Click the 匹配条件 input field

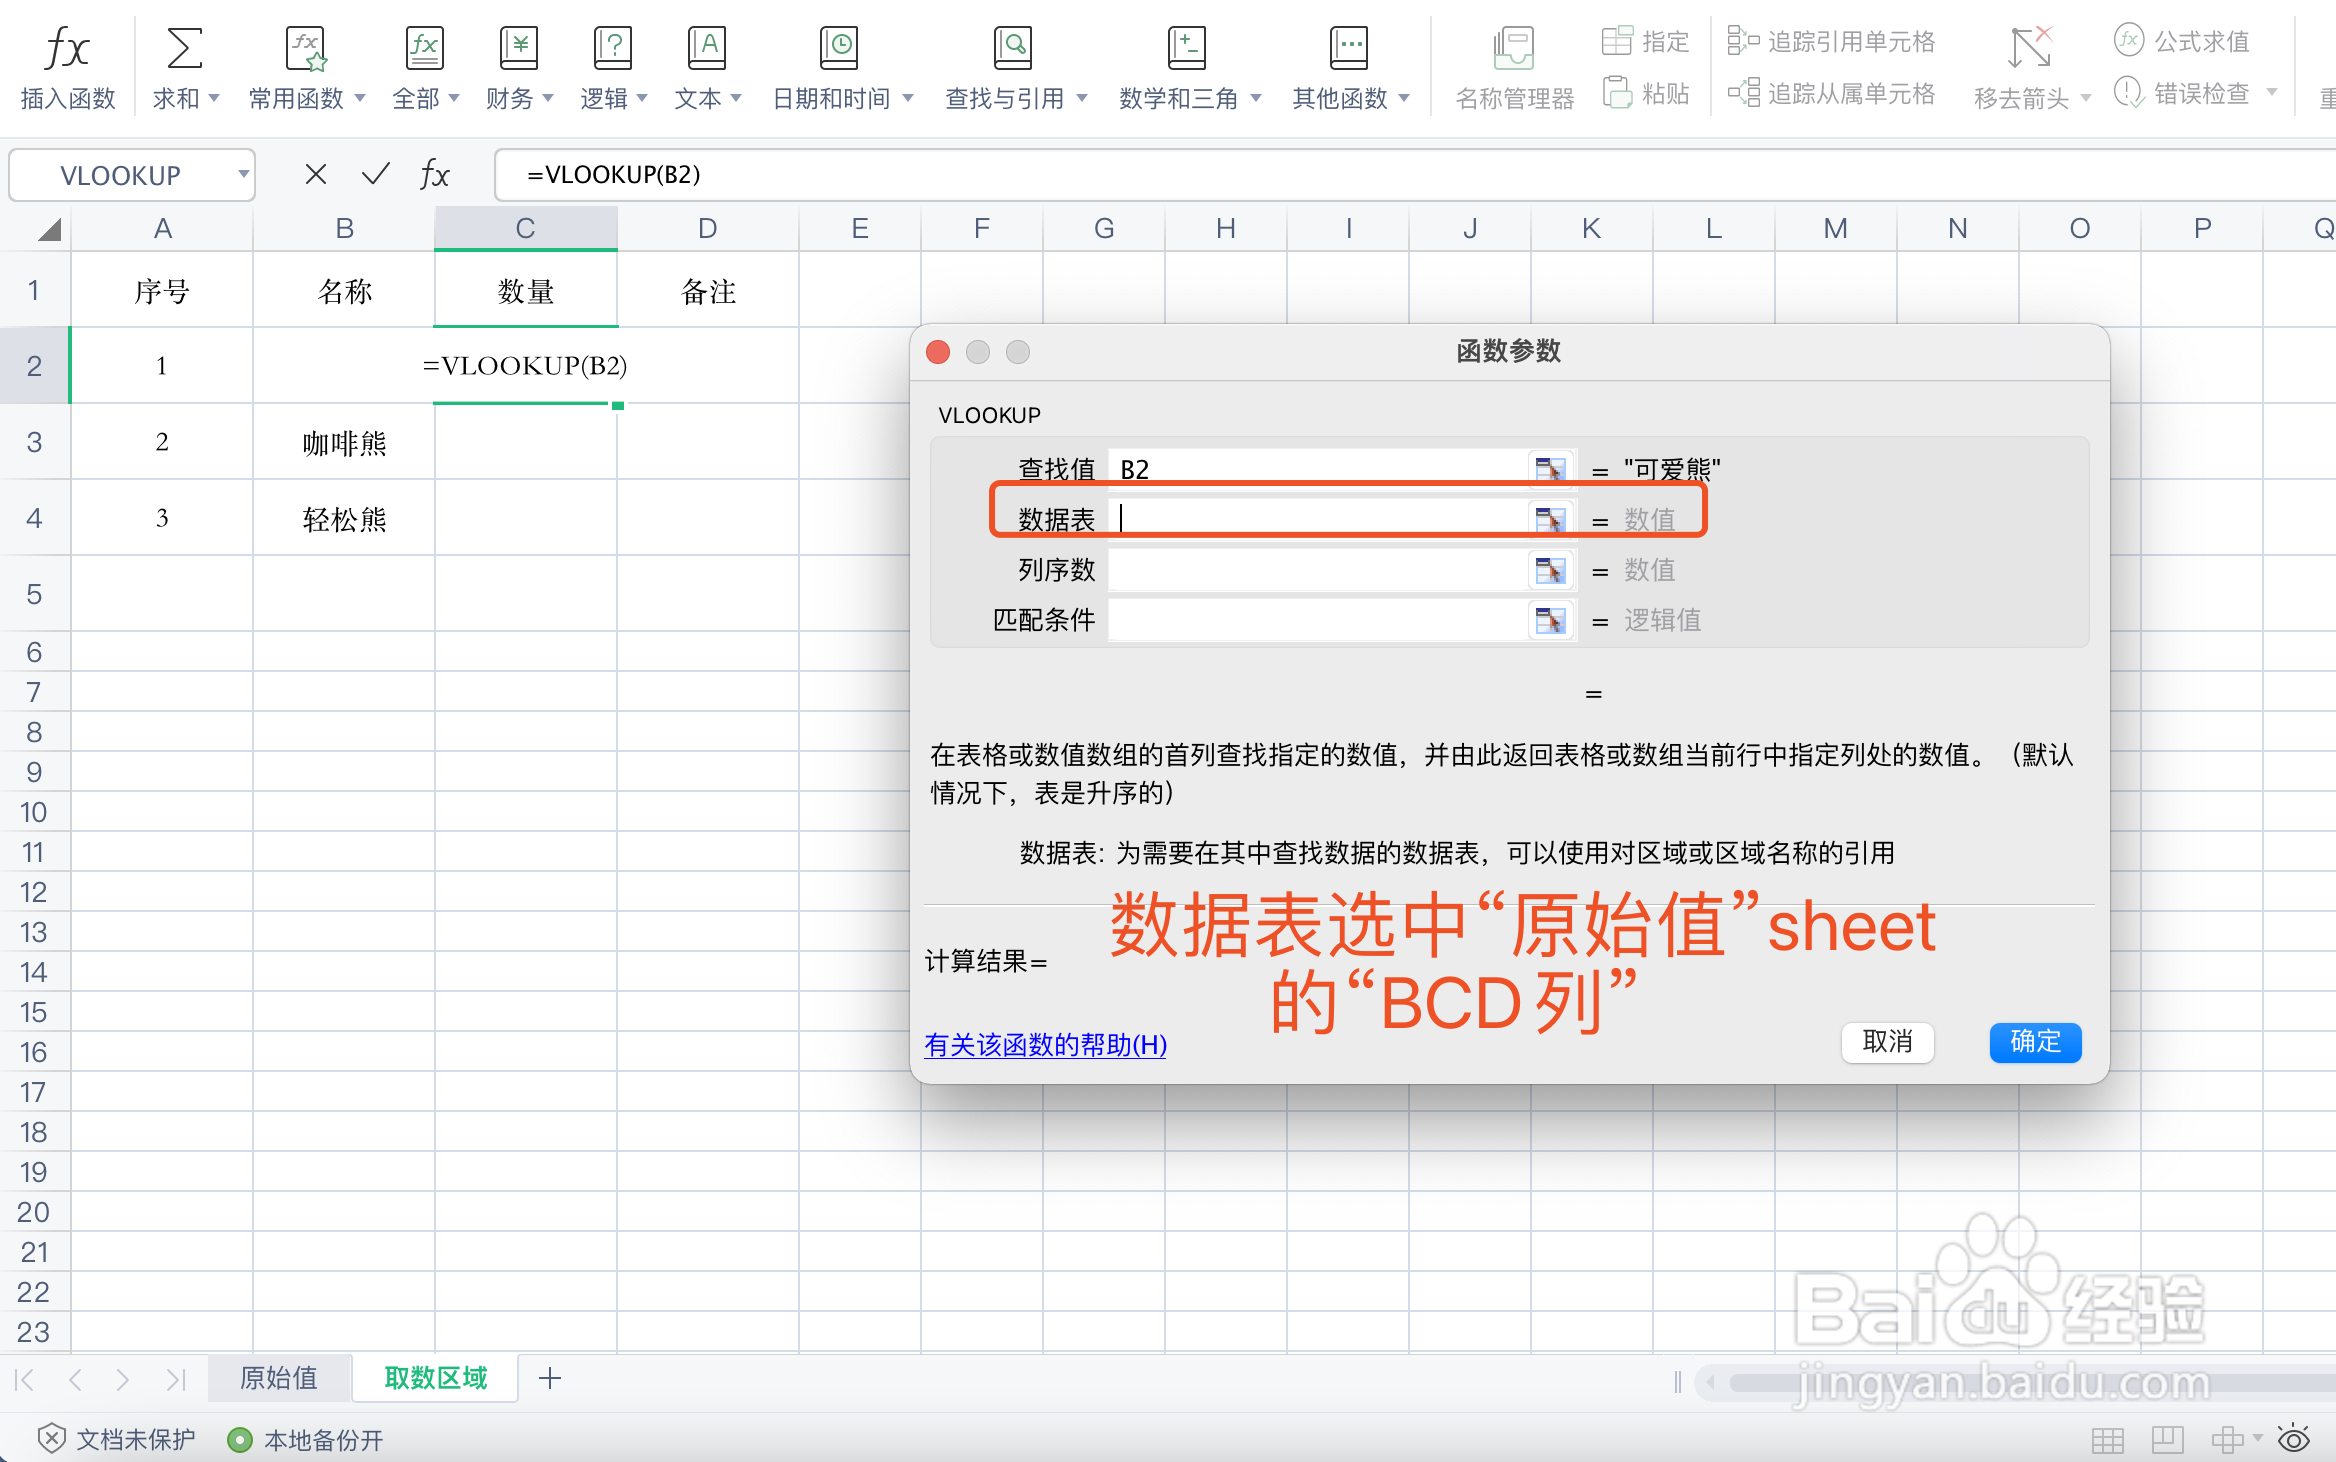click(1318, 619)
